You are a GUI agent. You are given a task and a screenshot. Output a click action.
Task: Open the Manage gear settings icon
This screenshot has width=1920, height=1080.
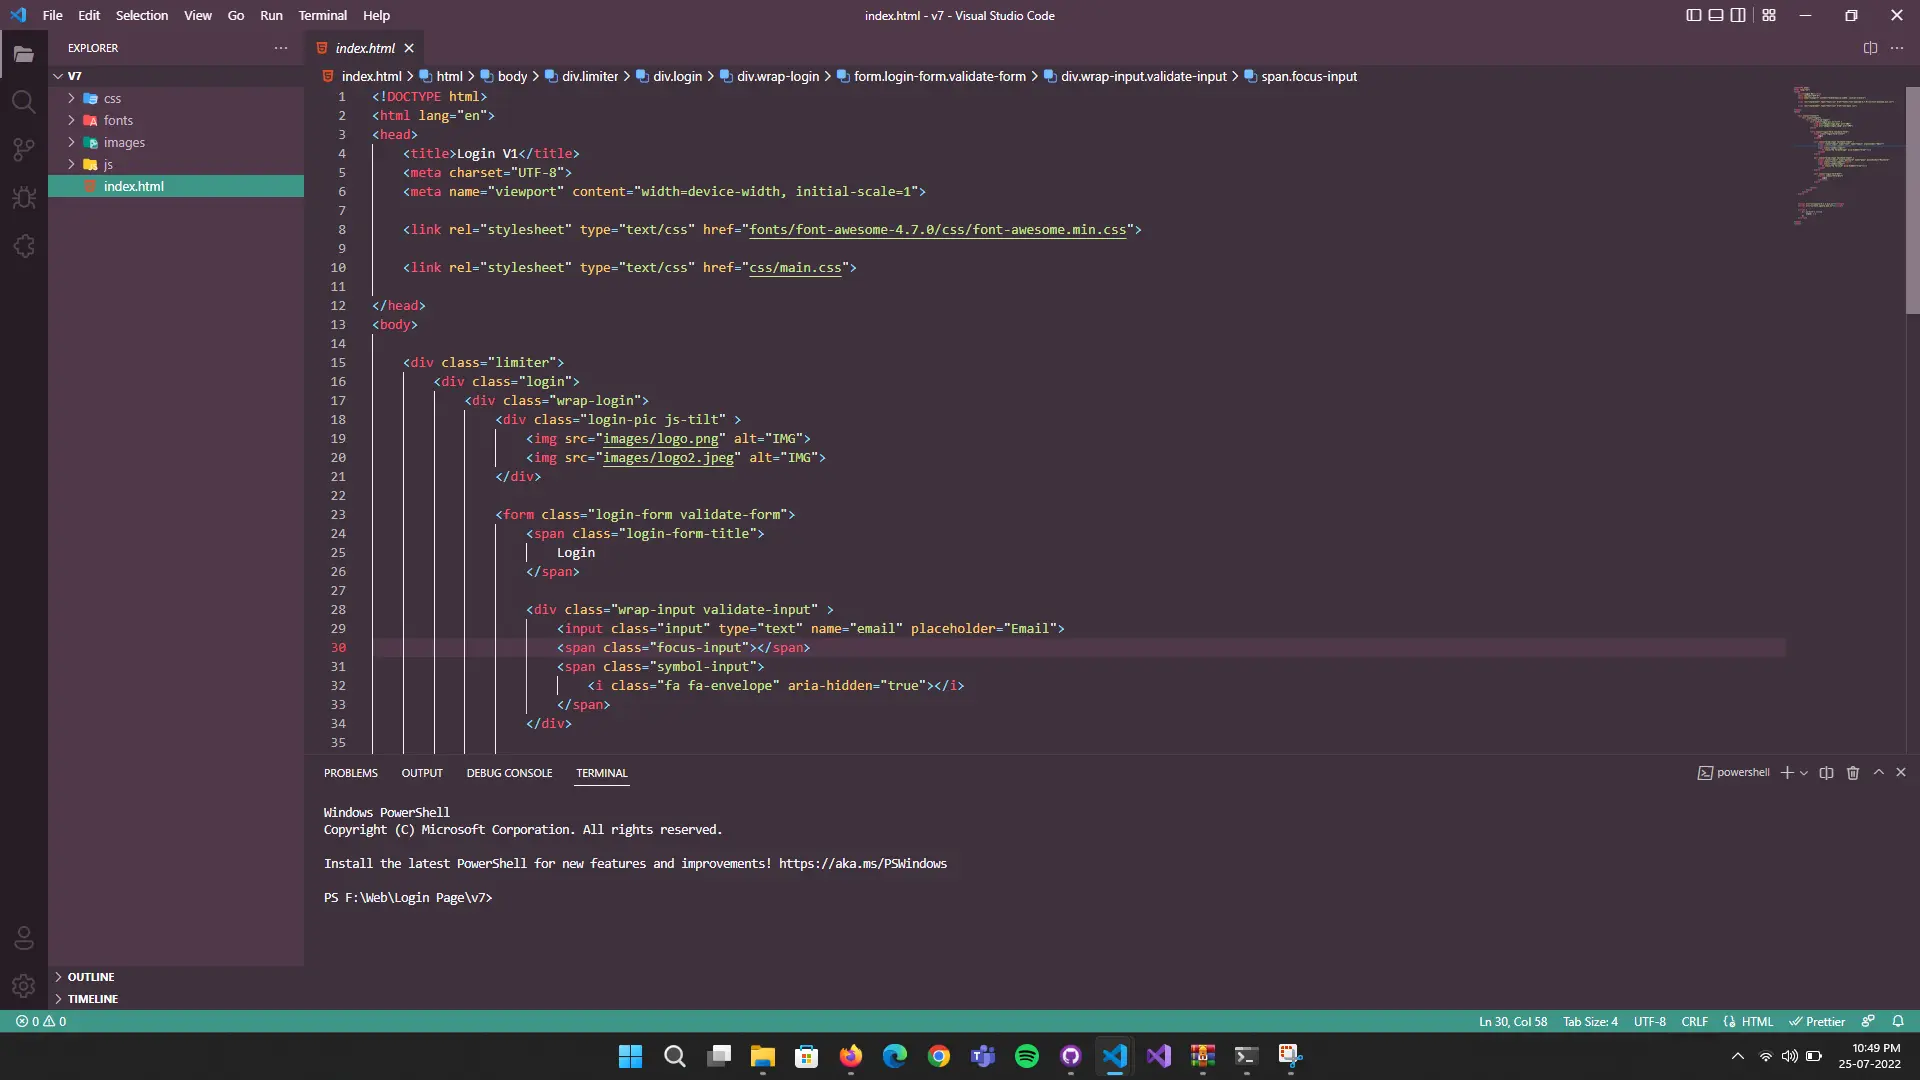[x=24, y=986]
